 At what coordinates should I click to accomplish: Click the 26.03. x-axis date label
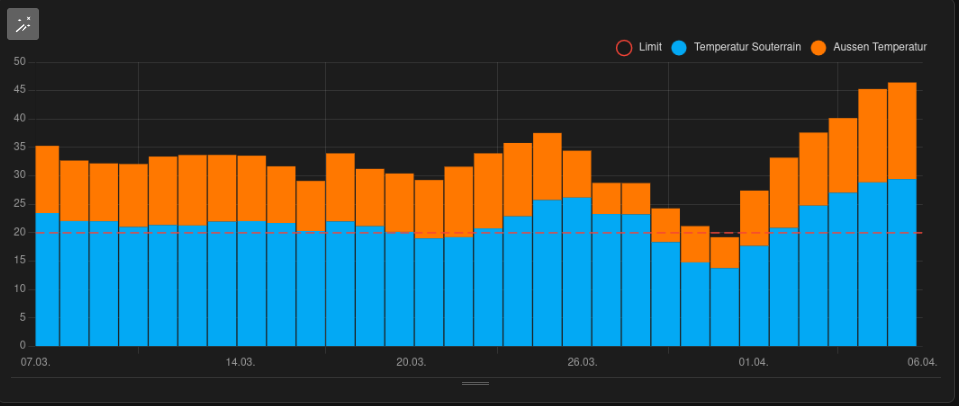point(582,362)
